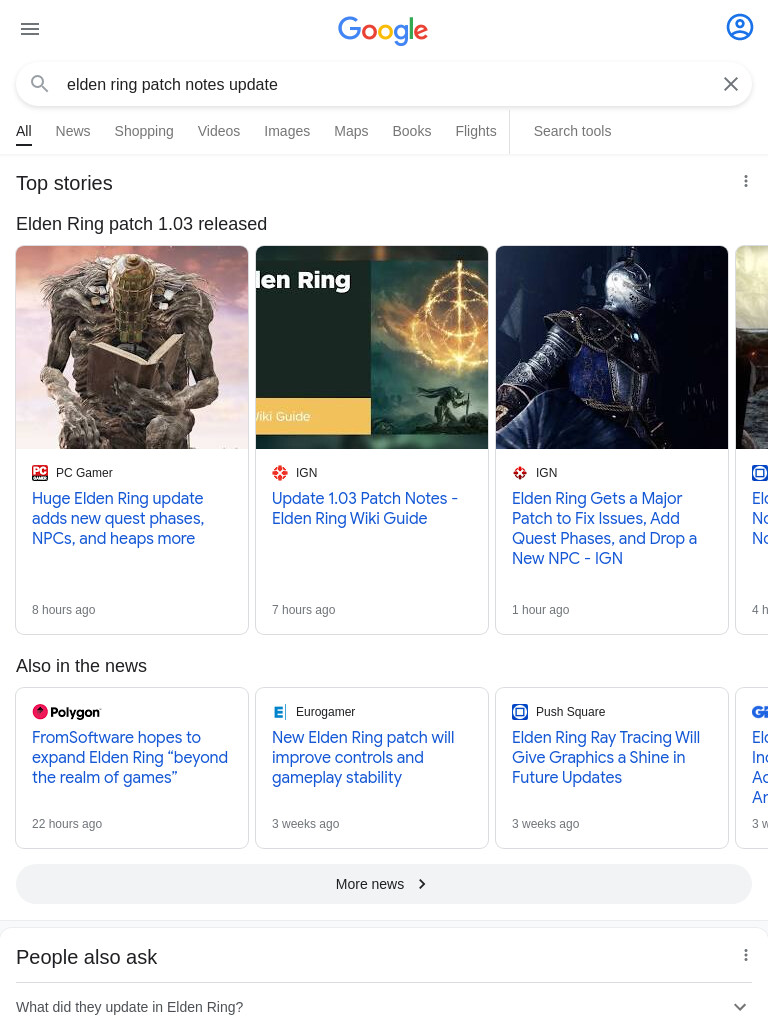Viewport: 768px width, 1024px height.
Task: Switch to the Shopping tab
Action: tap(144, 131)
